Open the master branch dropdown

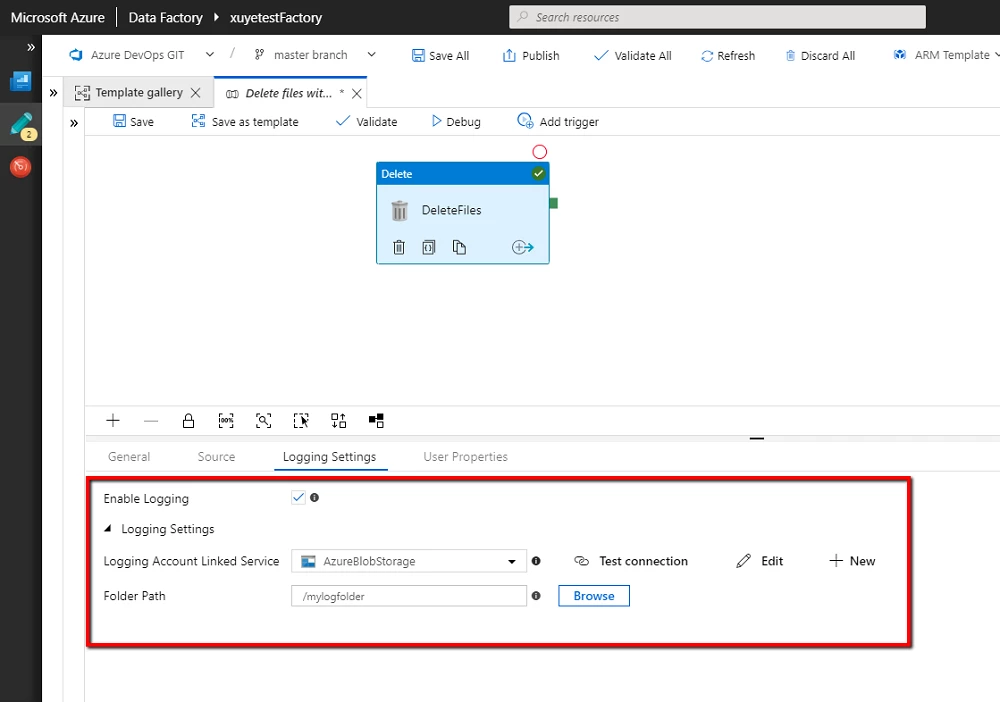314,55
